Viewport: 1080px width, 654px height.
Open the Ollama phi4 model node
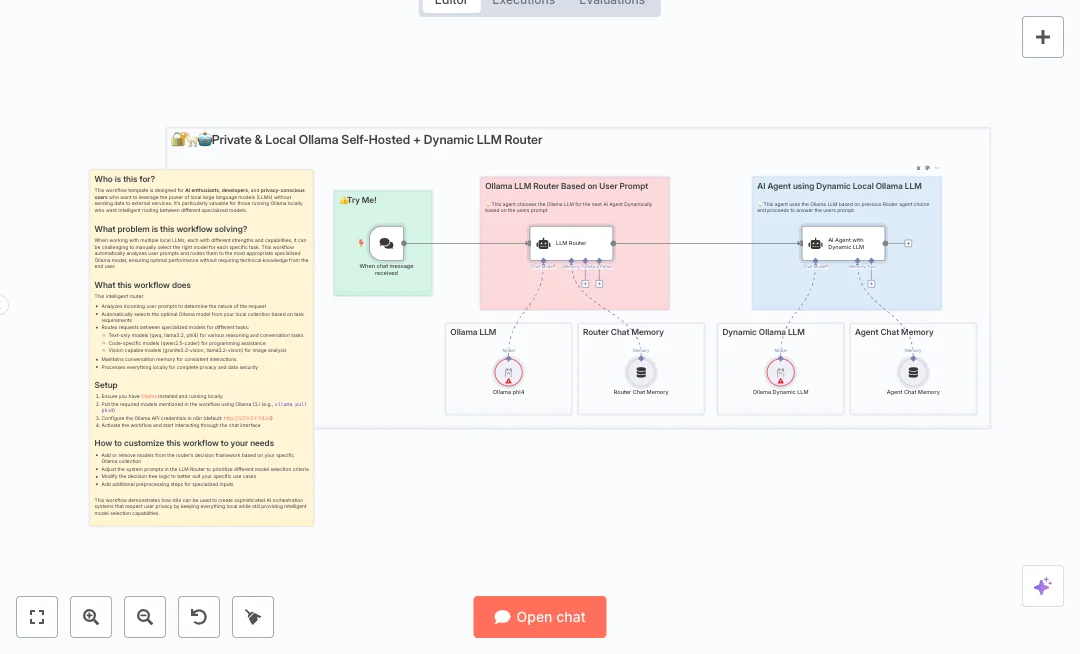pos(508,371)
